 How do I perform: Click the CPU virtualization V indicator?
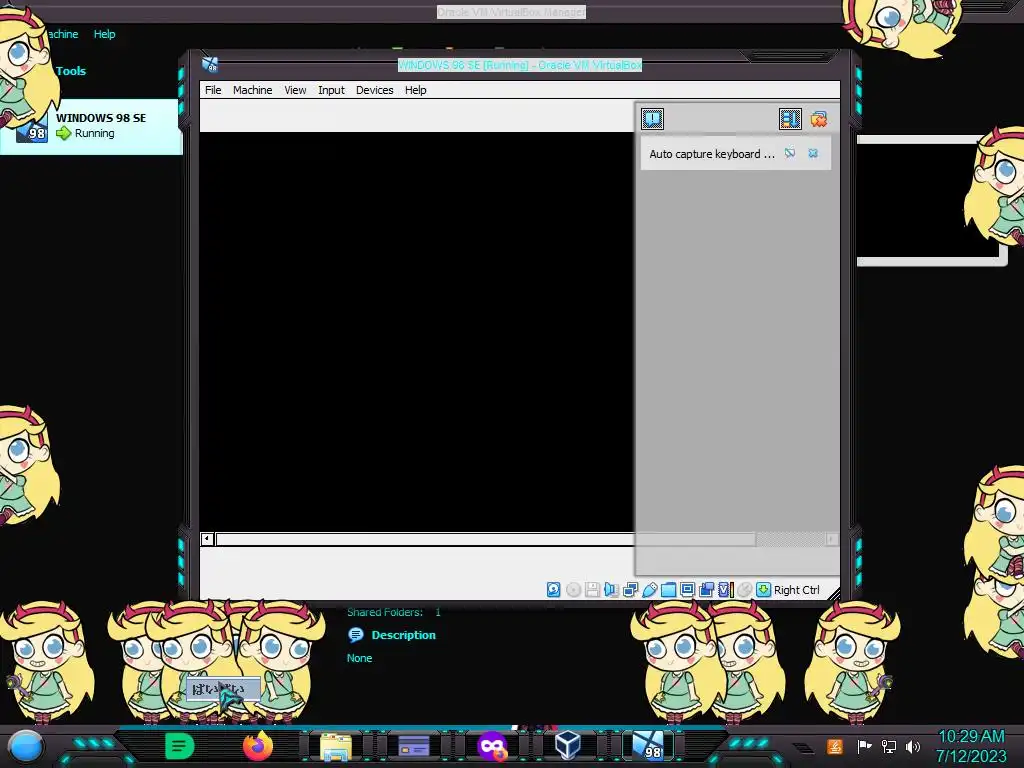(726, 590)
